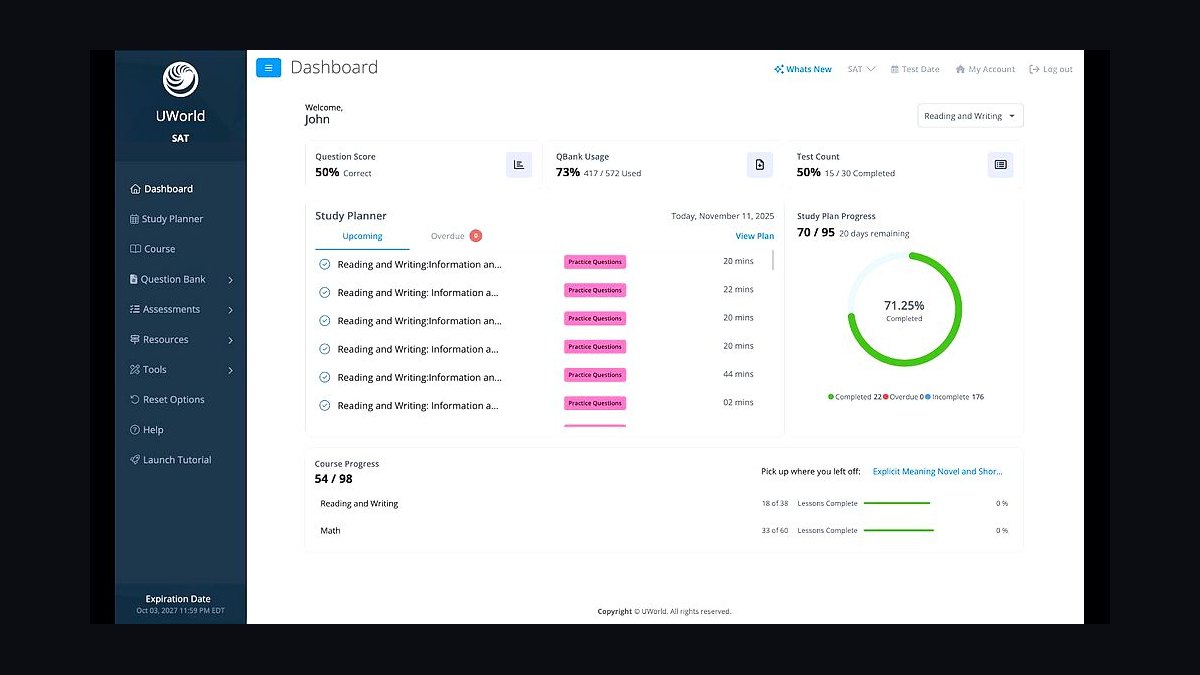Click the UWorld logo in the sidebar

pyautogui.click(x=181, y=79)
